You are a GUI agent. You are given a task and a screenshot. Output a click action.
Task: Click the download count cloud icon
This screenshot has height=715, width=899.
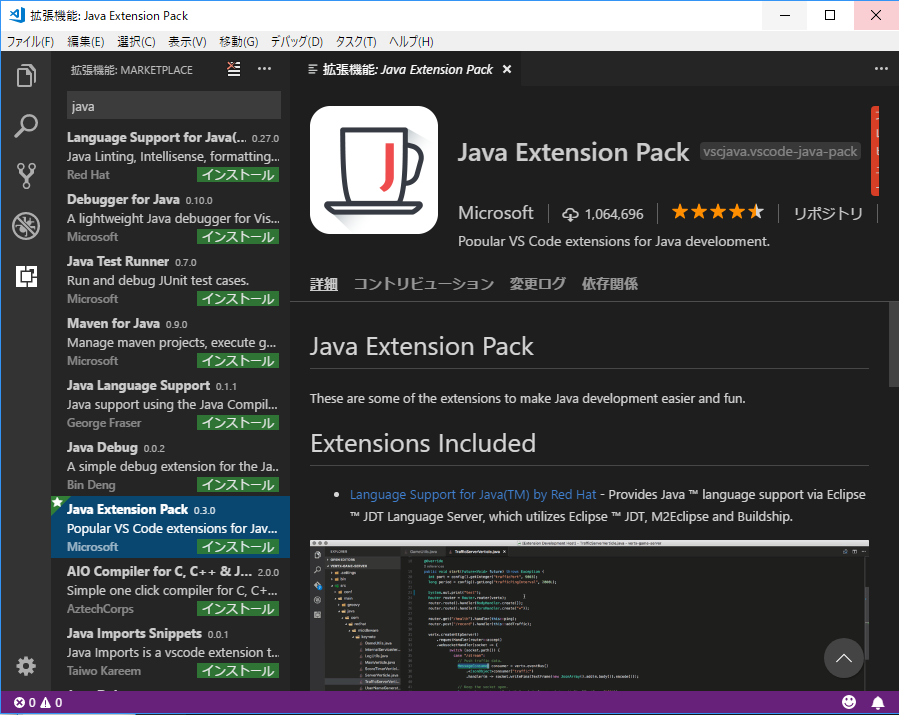tap(570, 214)
